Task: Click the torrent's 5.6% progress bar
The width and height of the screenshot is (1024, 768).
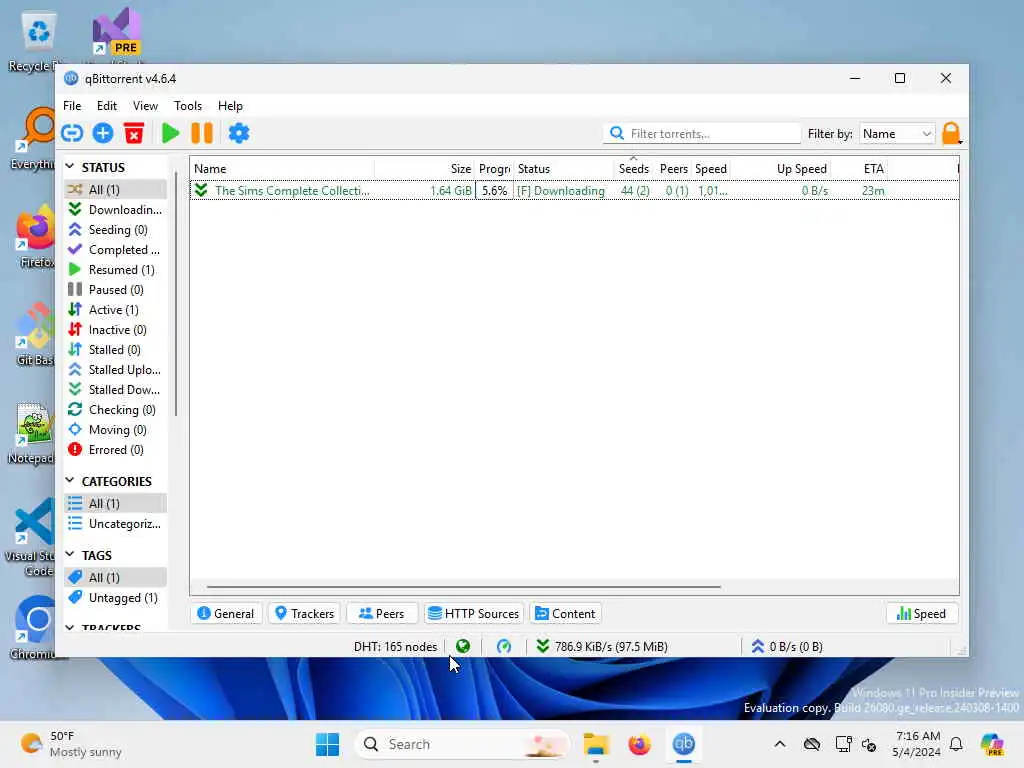Action: click(494, 191)
